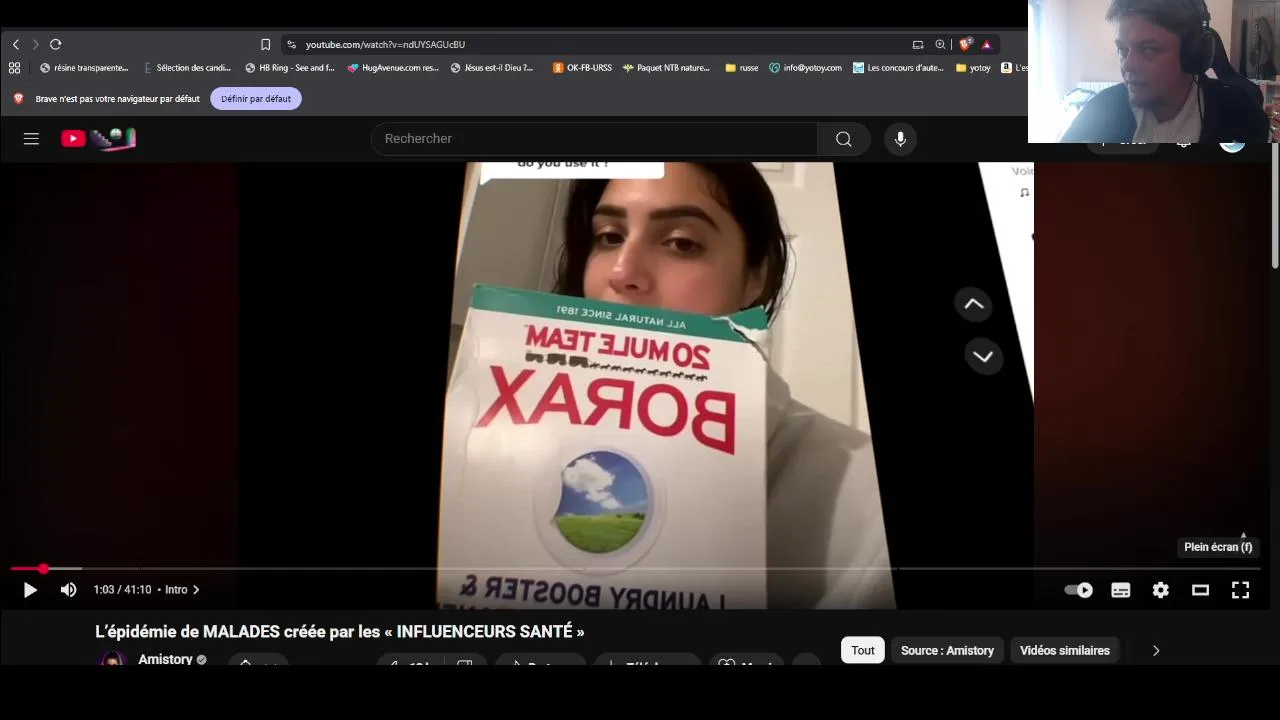Screen dimensions: 1280x720
Task: Open the player settings gear
Action: click(x=1160, y=590)
